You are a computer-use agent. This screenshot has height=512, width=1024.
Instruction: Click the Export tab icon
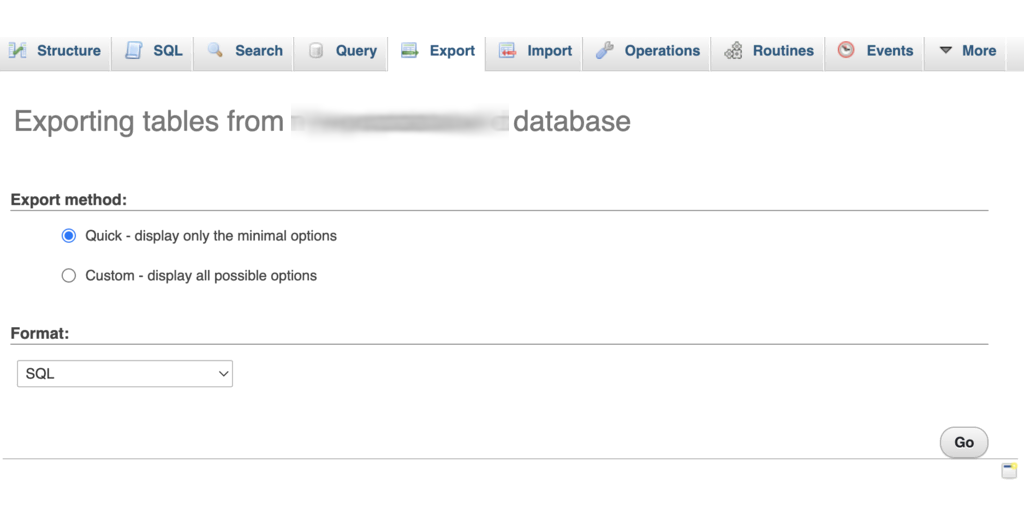[x=409, y=51]
